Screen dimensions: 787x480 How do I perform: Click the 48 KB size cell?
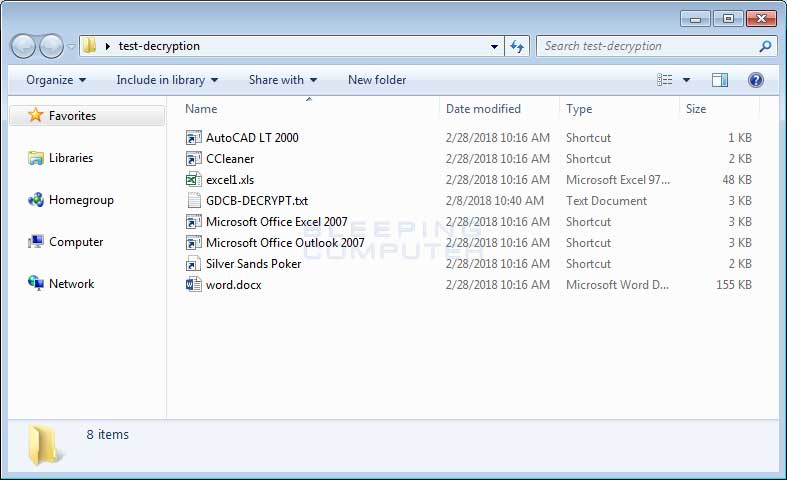coord(737,180)
